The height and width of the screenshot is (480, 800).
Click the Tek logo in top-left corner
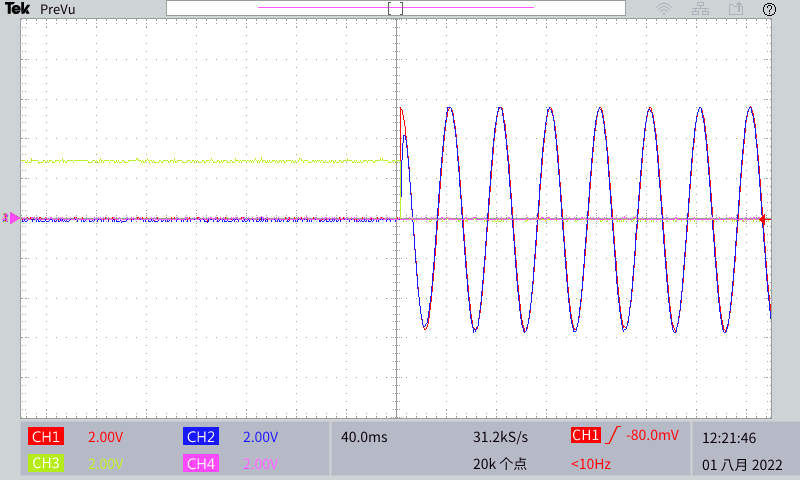[18, 9]
